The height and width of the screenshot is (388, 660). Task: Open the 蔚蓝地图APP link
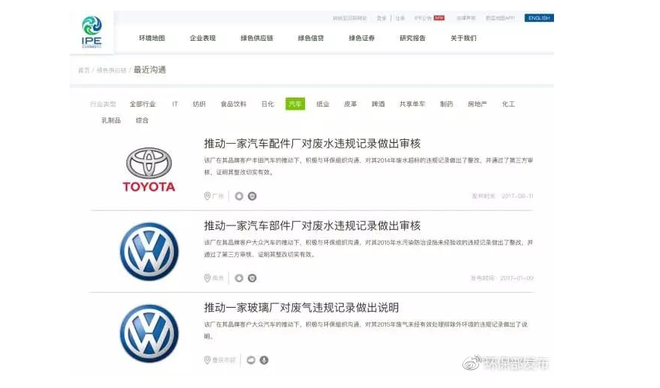(500, 18)
